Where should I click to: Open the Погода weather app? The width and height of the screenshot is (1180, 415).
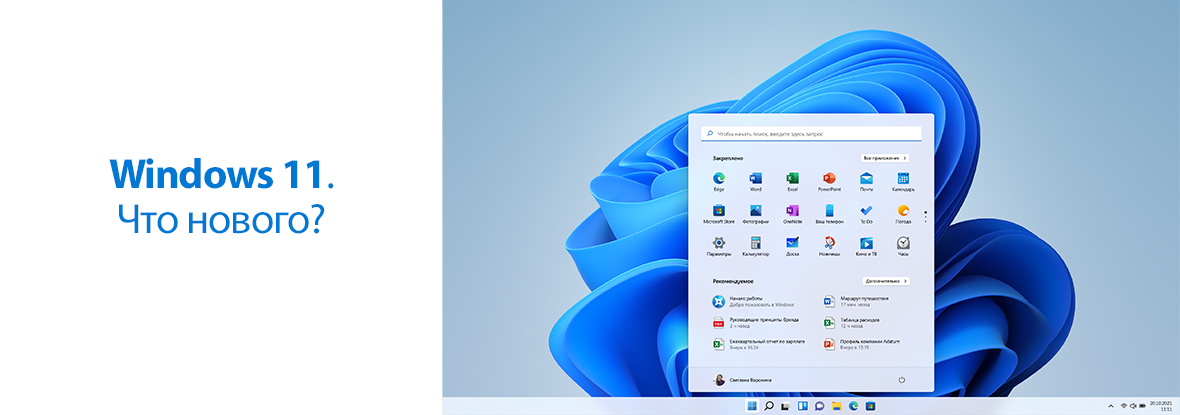tap(903, 213)
